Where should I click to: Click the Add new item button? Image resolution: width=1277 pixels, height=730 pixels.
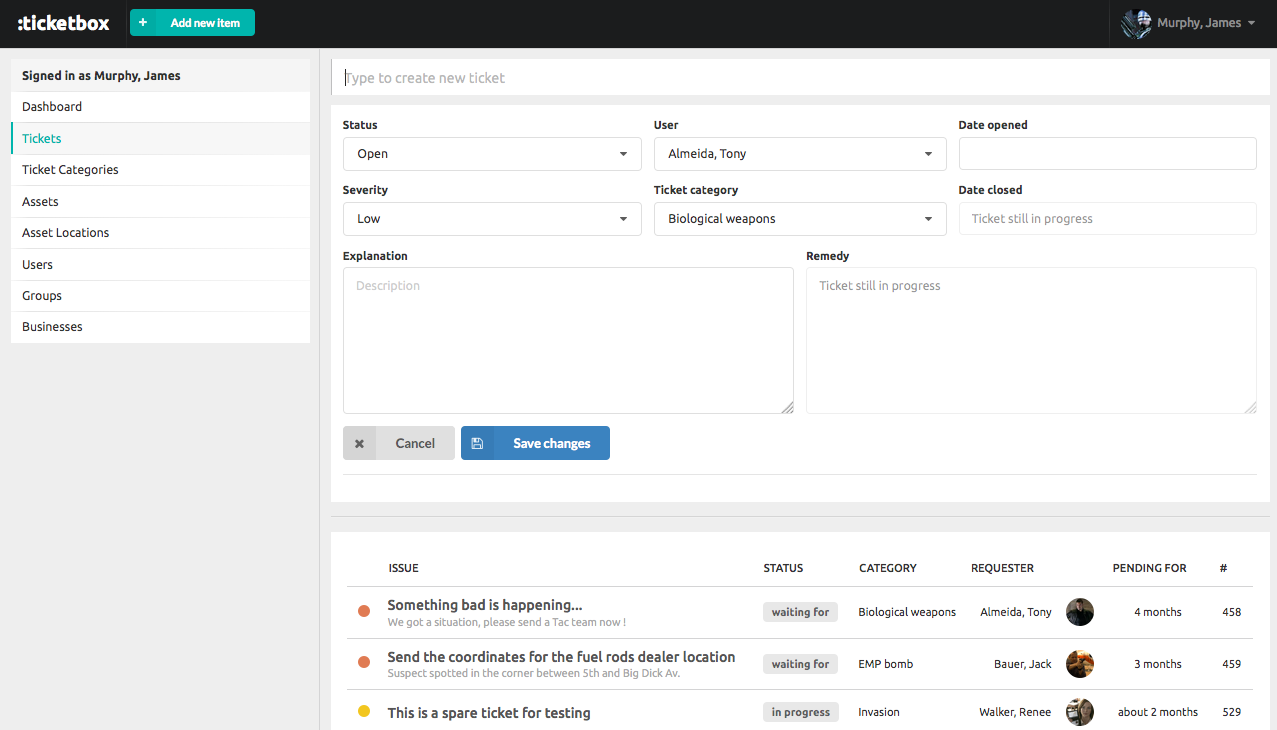pos(192,22)
